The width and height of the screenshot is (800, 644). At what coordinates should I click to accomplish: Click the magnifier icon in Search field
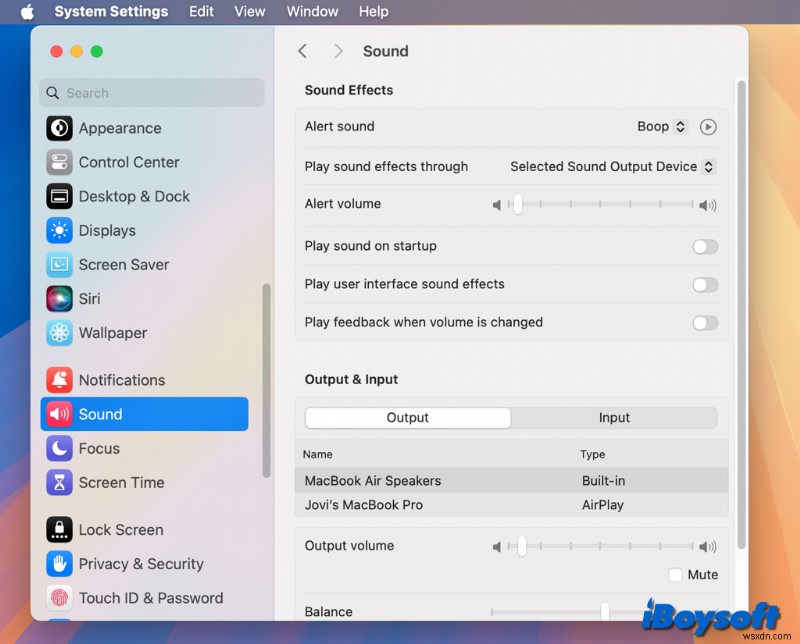pyautogui.click(x=52, y=93)
